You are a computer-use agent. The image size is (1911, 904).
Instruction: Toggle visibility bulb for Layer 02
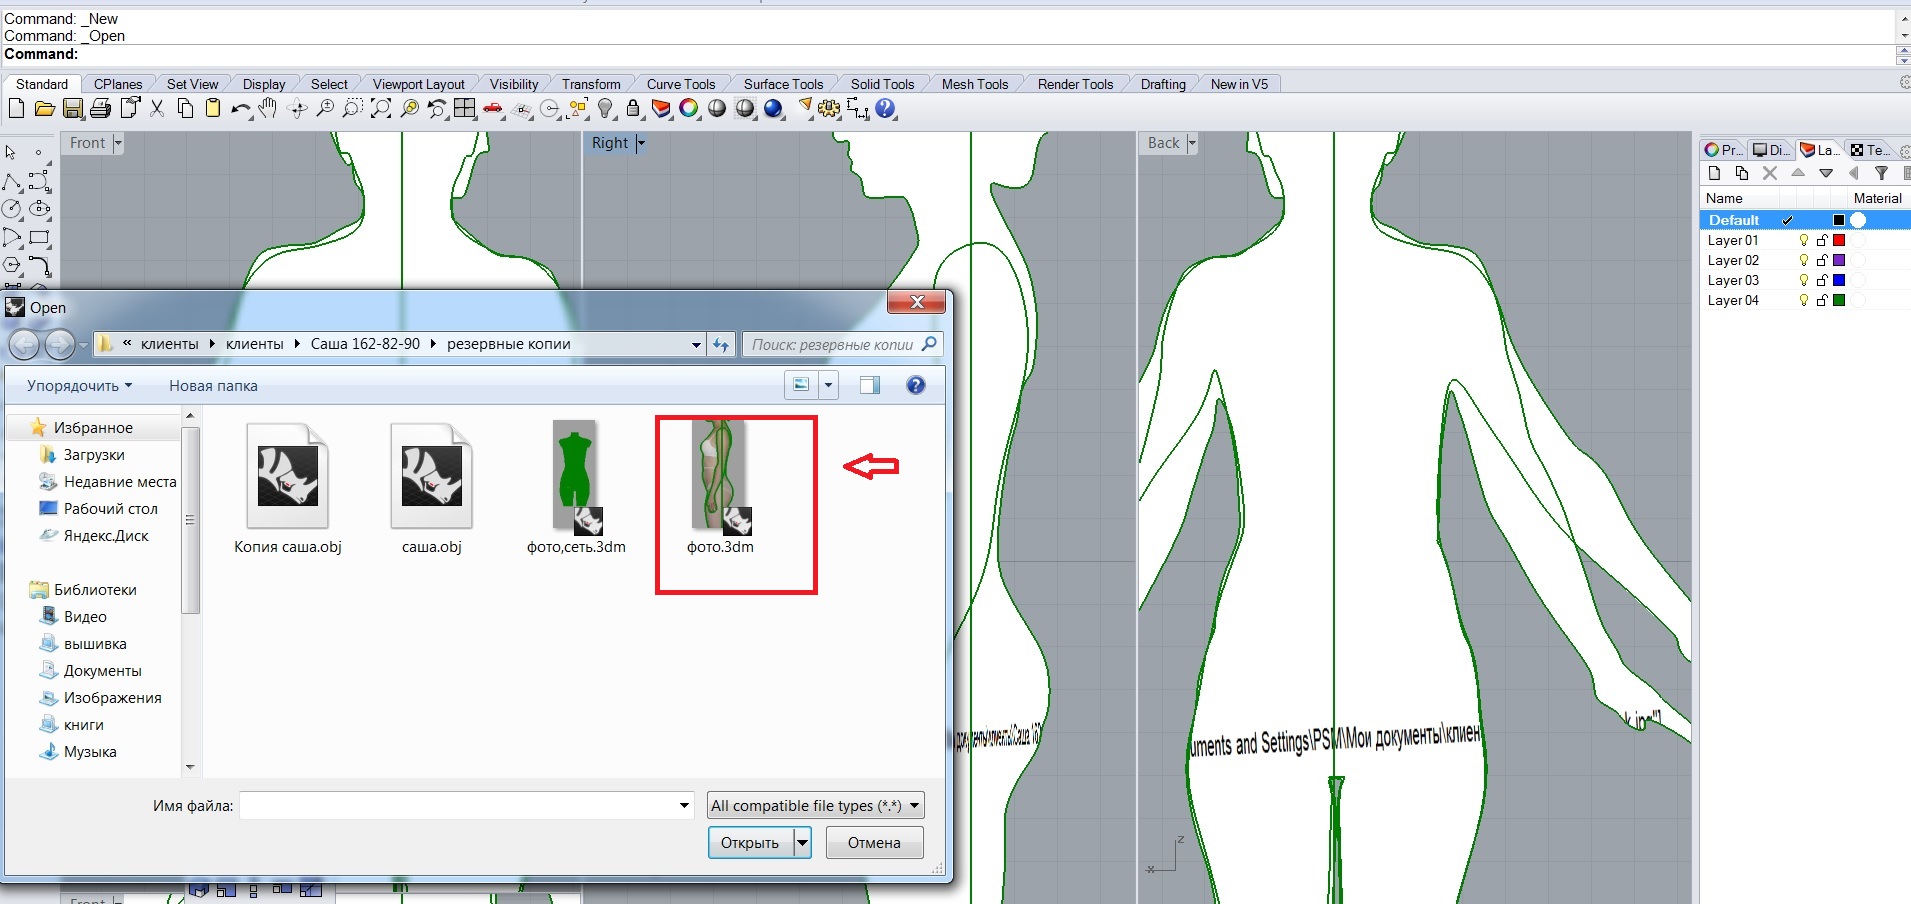pos(1804,260)
